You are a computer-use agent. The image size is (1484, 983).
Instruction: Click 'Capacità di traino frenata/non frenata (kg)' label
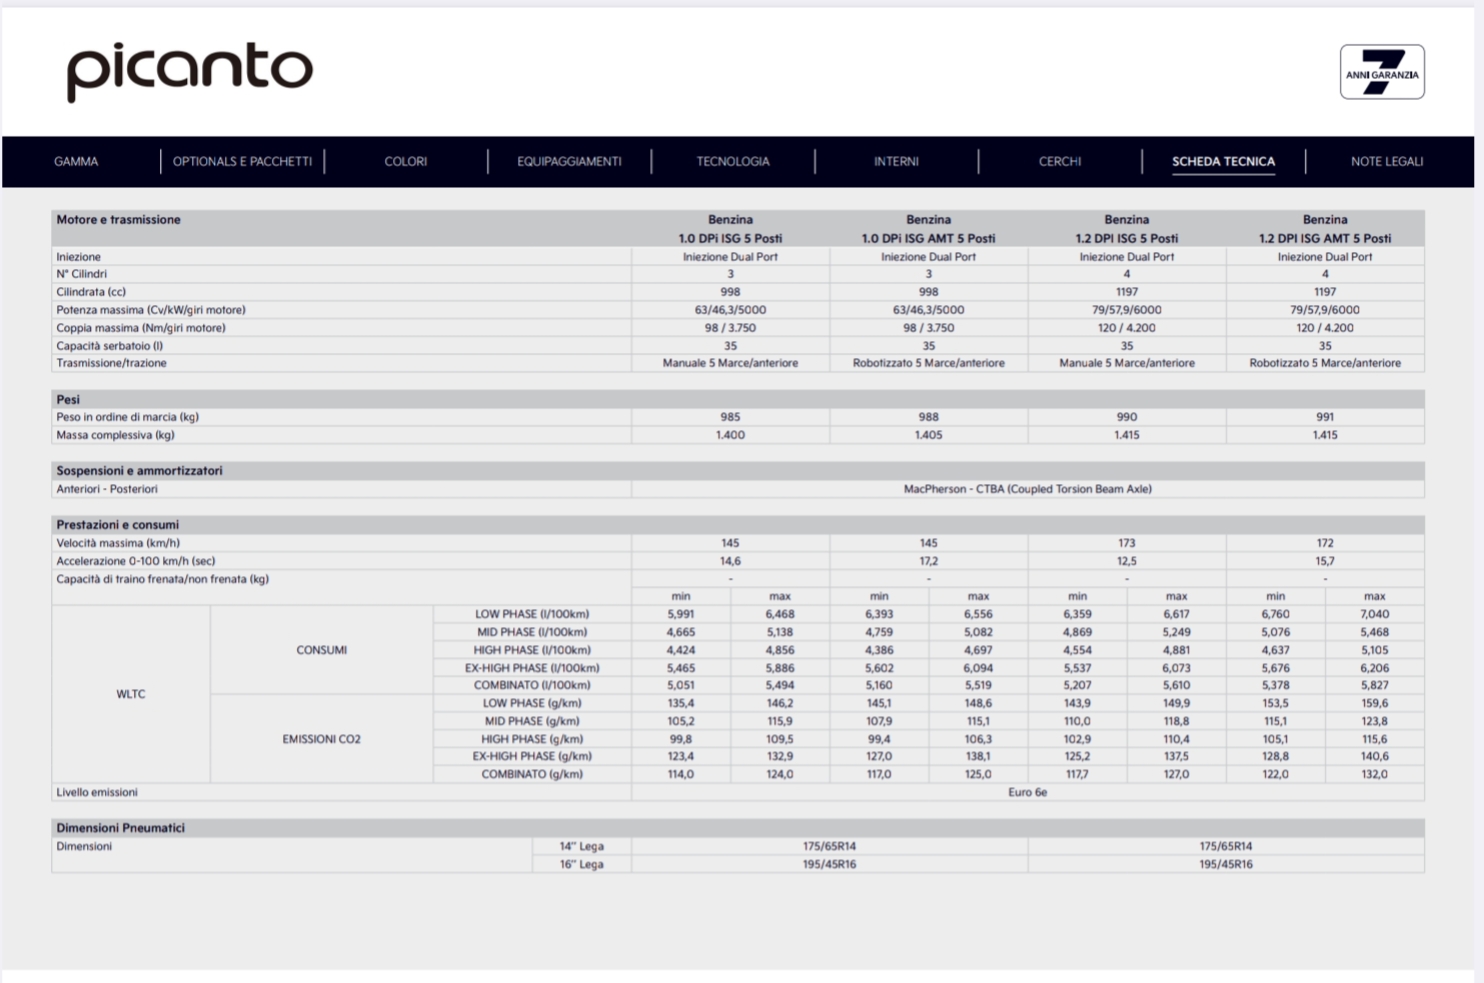pyautogui.click(x=162, y=579)
